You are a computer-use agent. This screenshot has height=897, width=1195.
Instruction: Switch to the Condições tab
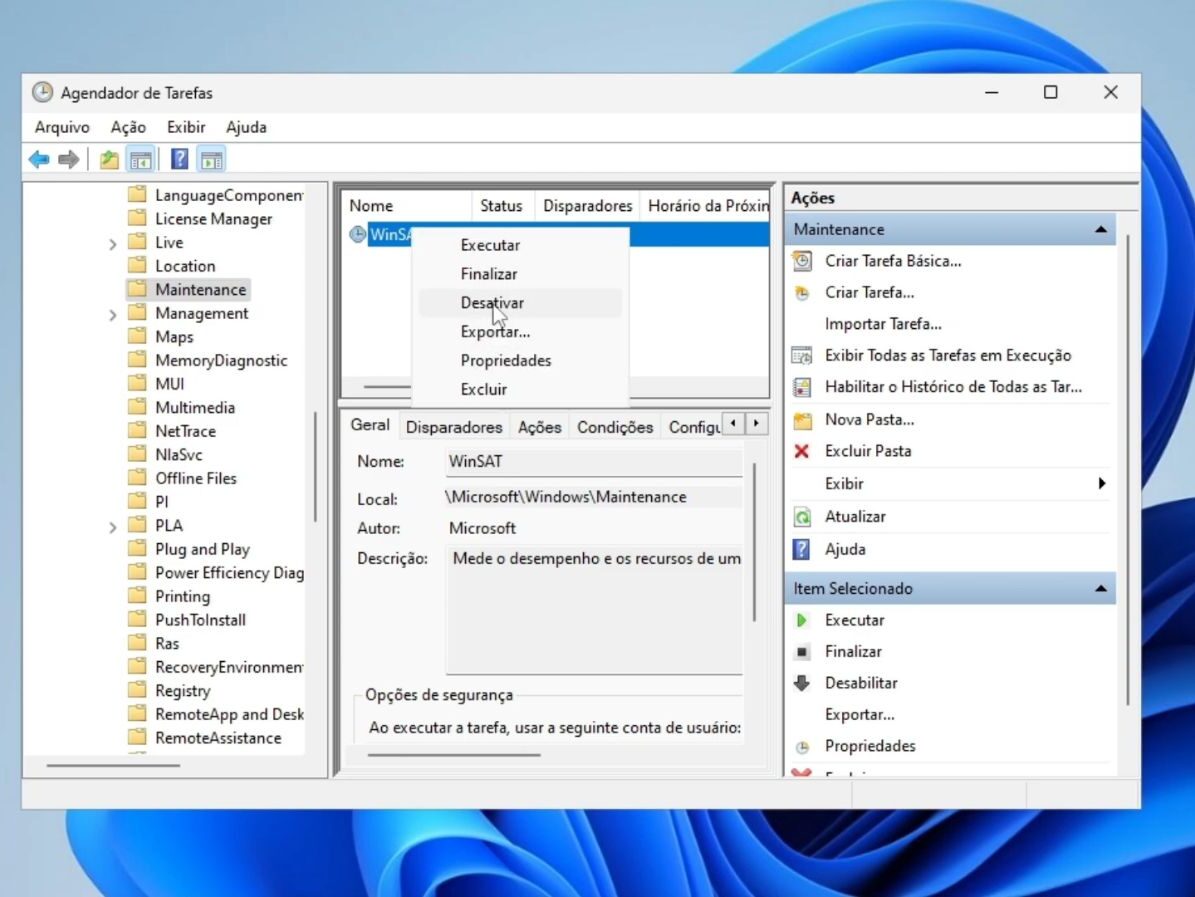[x=615, y=427]
